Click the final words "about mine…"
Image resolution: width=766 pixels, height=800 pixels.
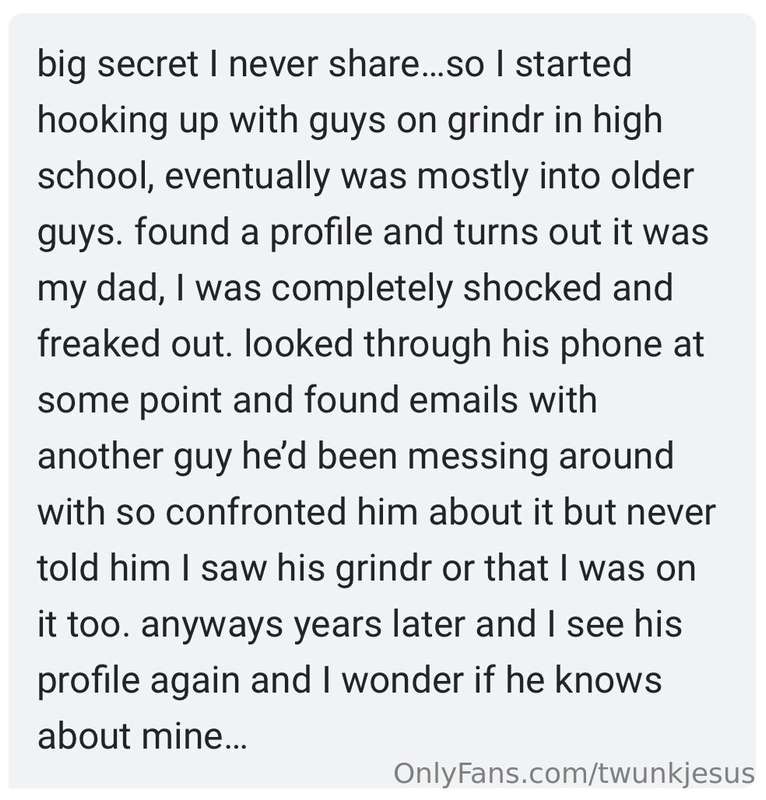coord(142,737)
